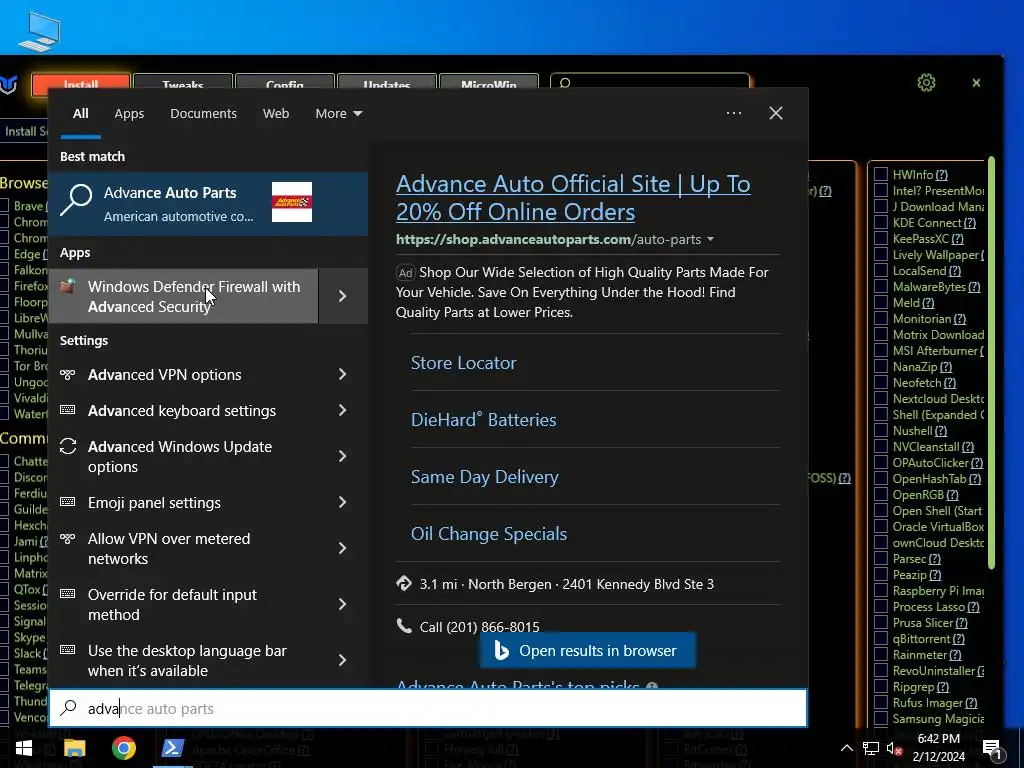Click the Allow VPN over metered icon

pyautogui.click(x=68, y=538)
